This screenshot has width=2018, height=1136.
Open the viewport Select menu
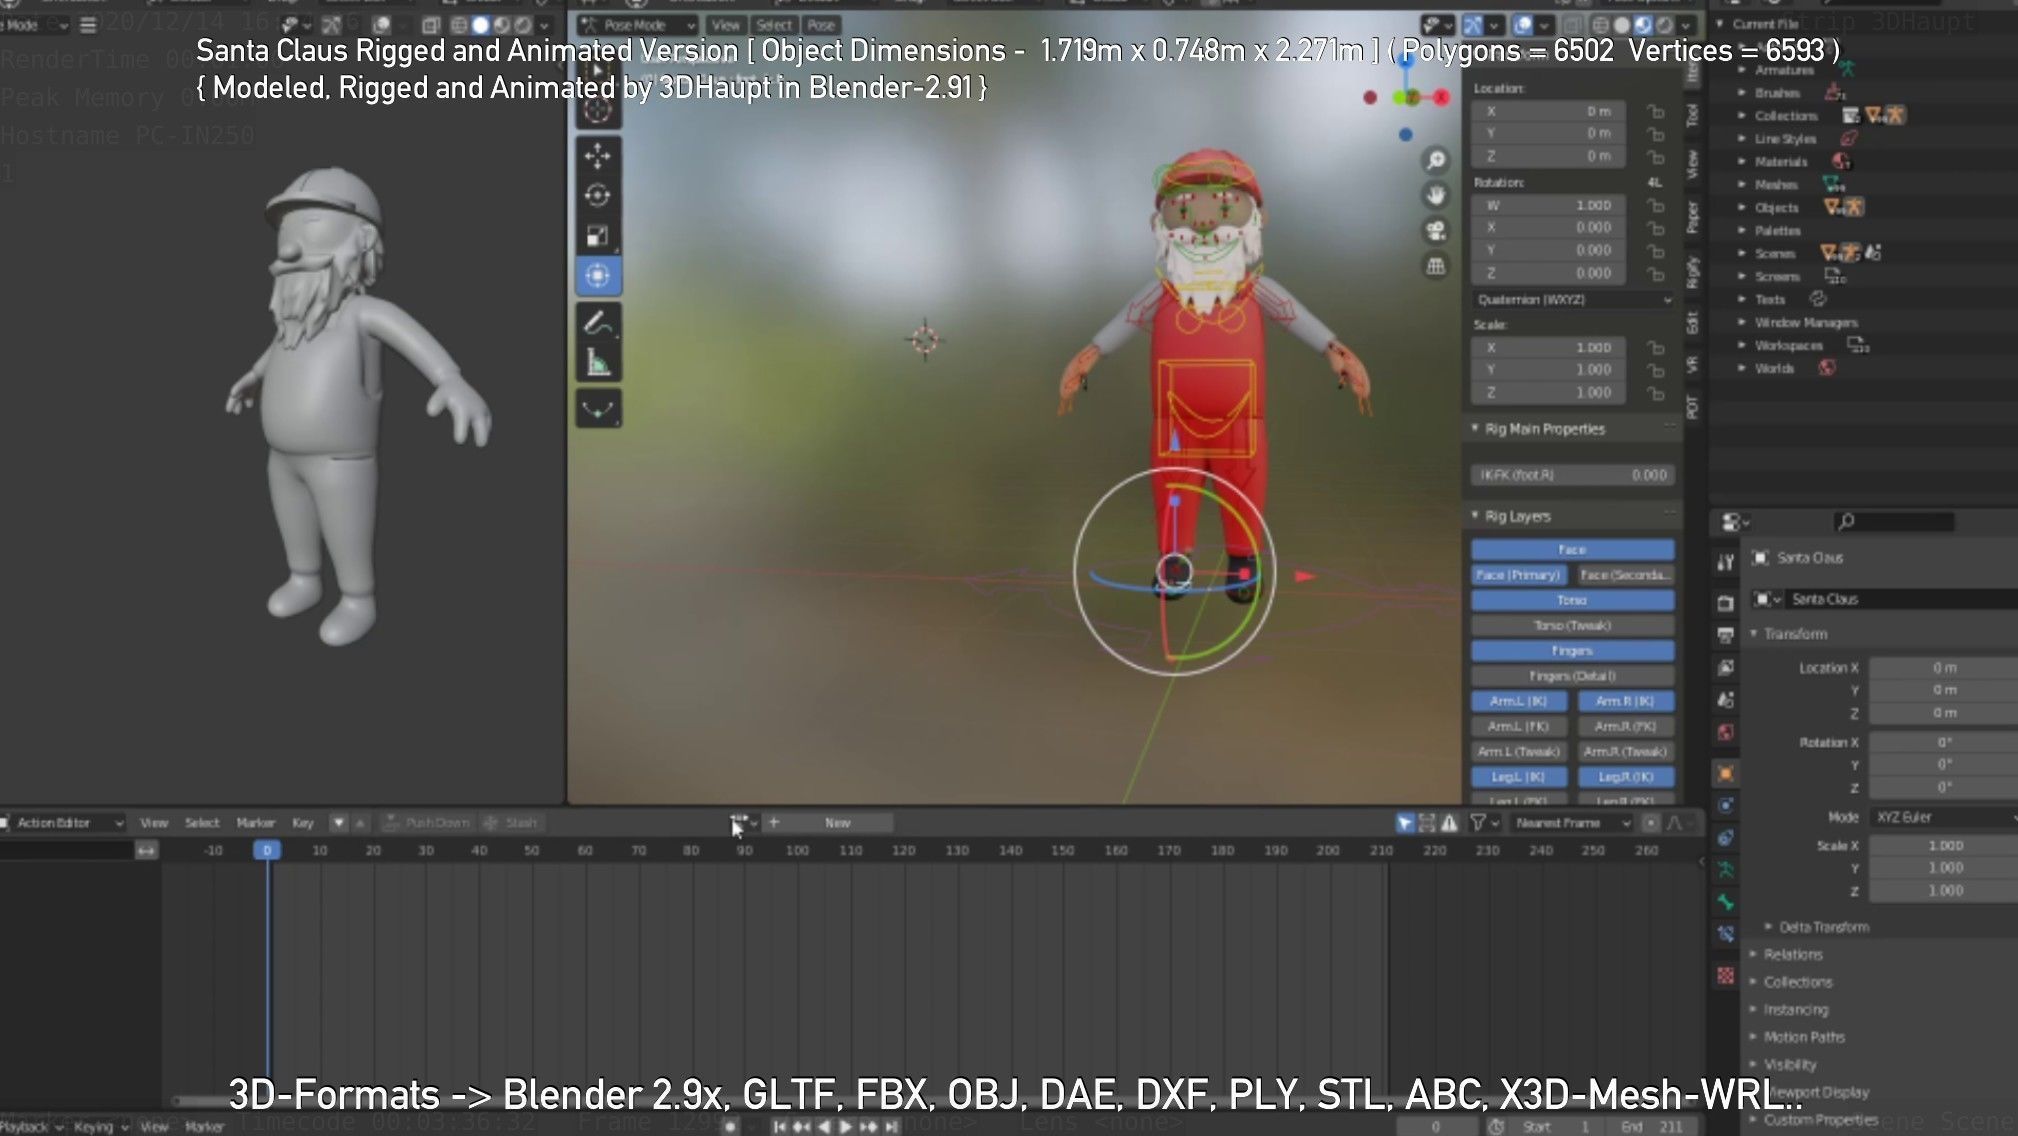click(x=774, y=25)
